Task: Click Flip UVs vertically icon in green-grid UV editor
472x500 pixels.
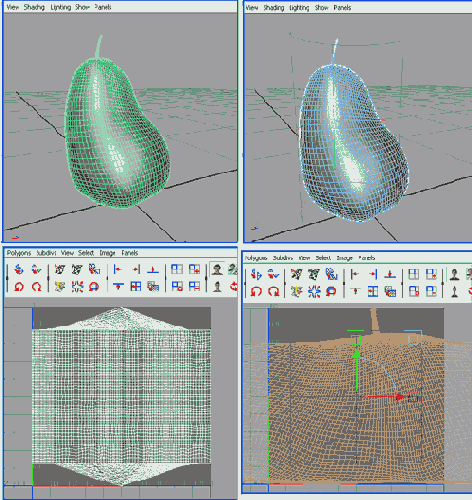Action: (x=36, y=269)
